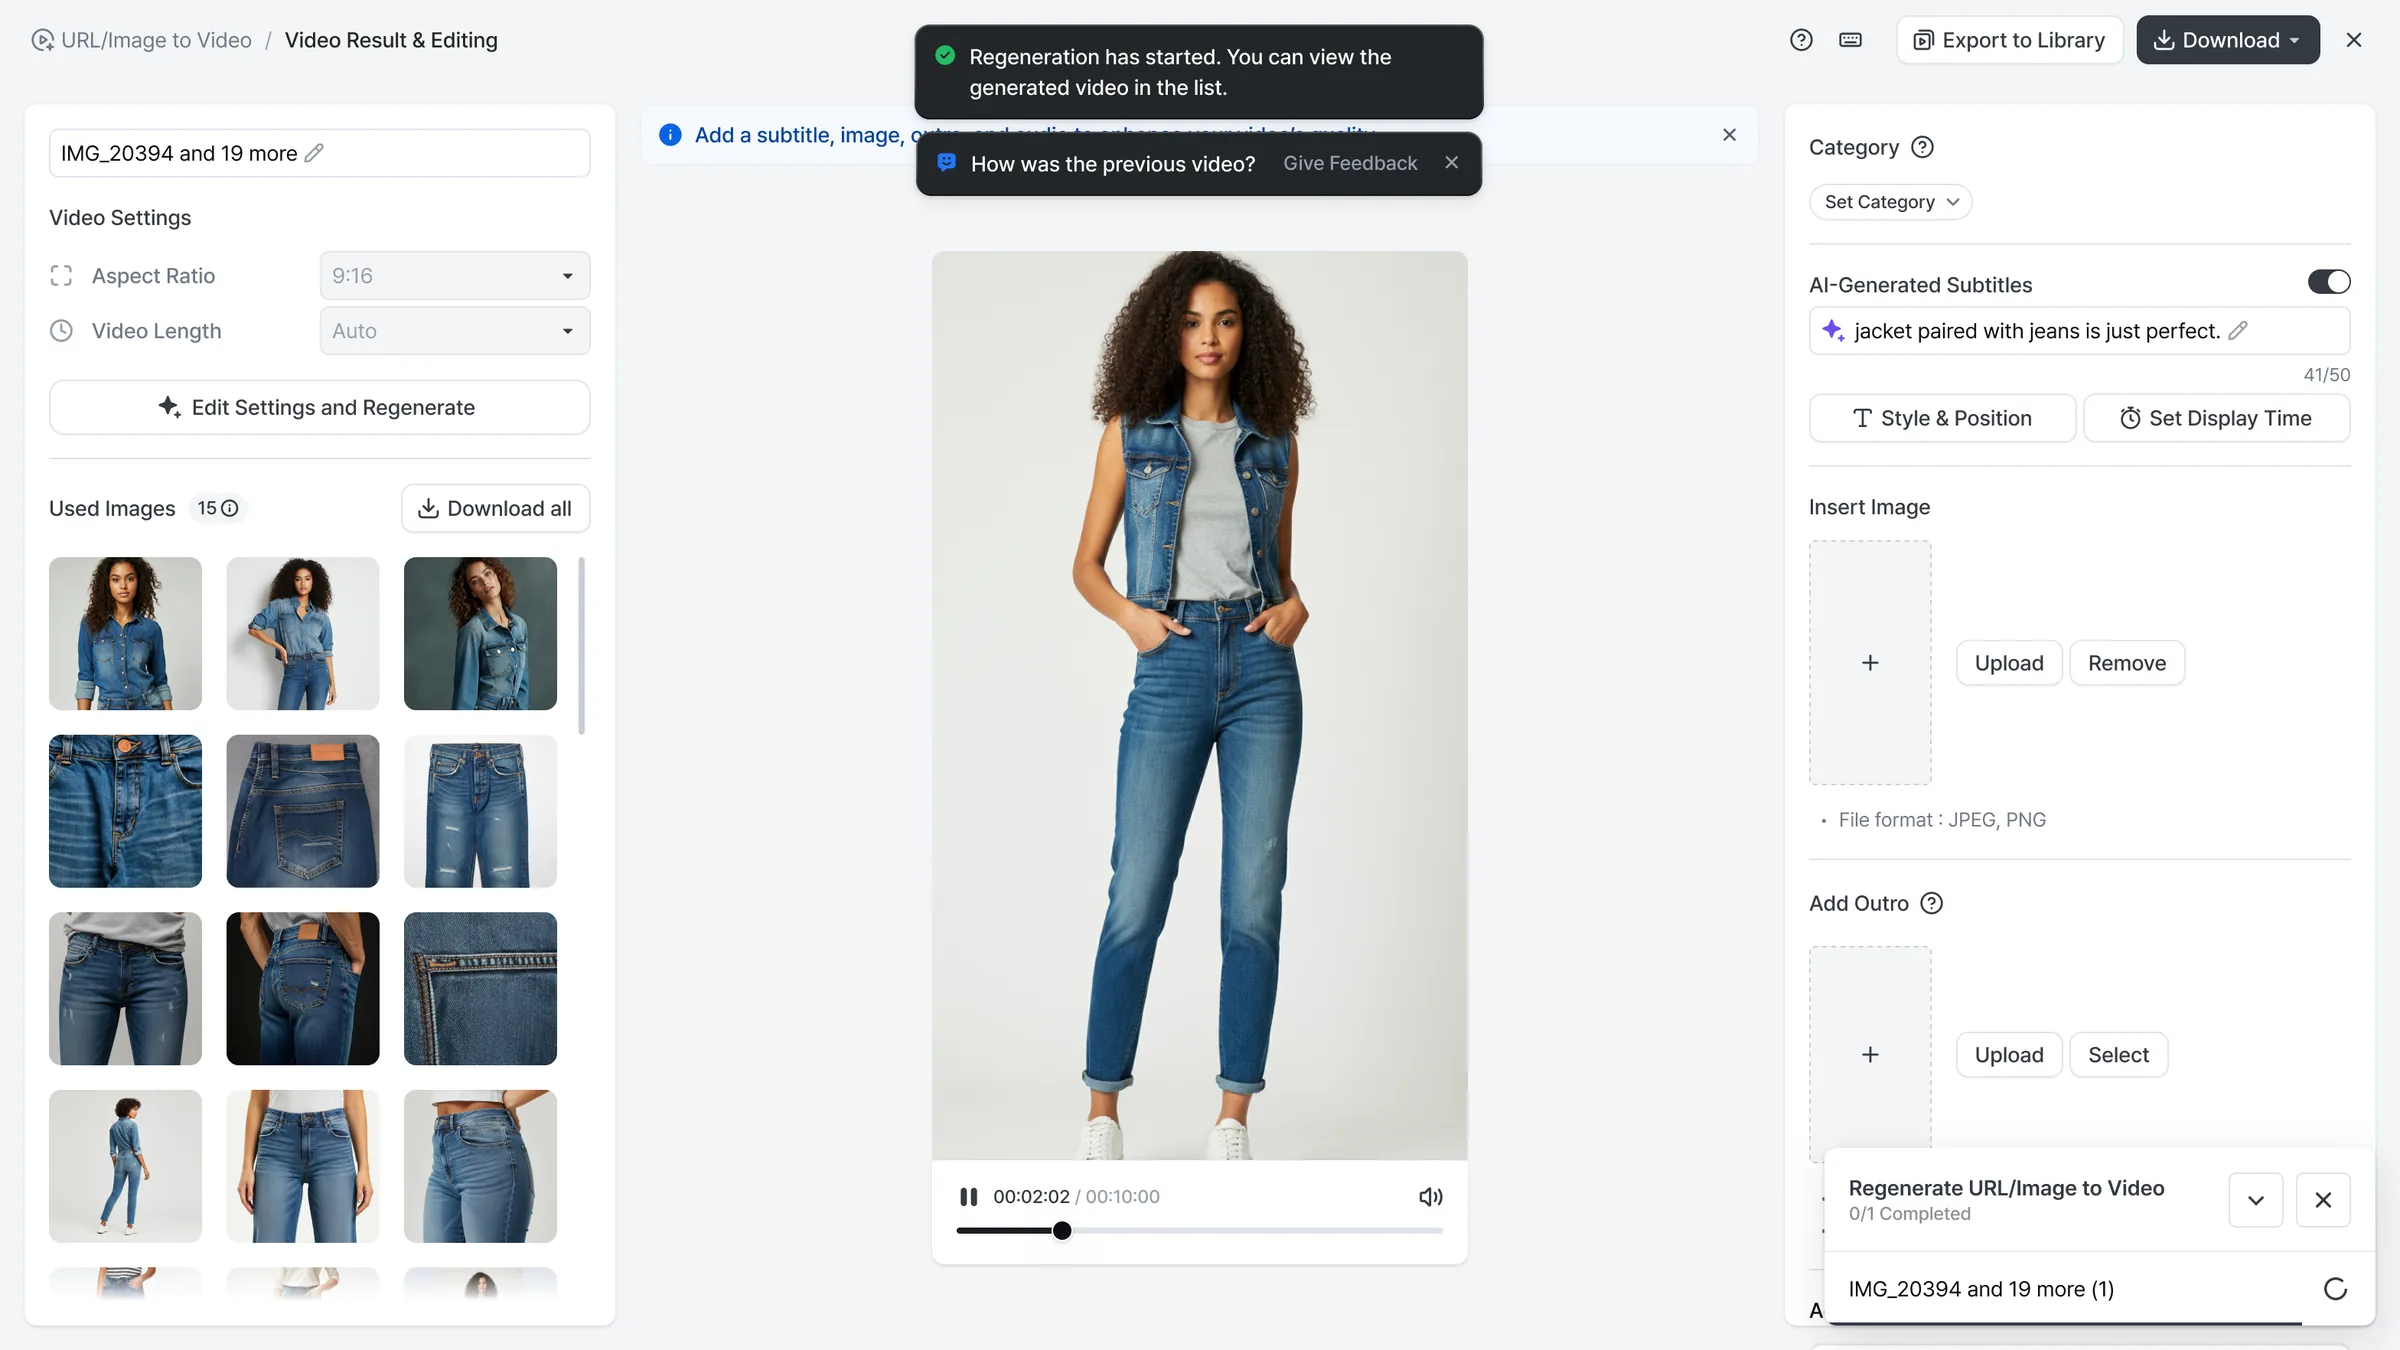Click the video progress slider handle
The height and width of the screenshot is (1350, 2400).
(1062, 1230)
